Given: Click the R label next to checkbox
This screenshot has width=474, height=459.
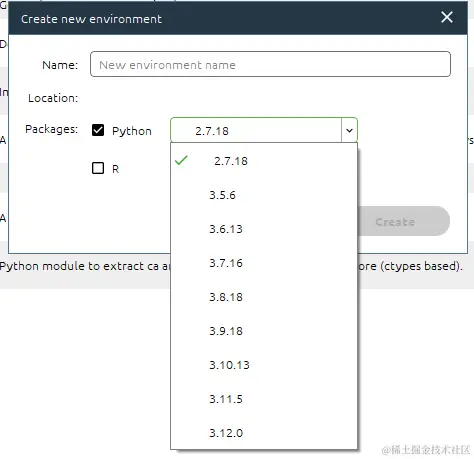Looking at the screenshot, I should [115, 169].
